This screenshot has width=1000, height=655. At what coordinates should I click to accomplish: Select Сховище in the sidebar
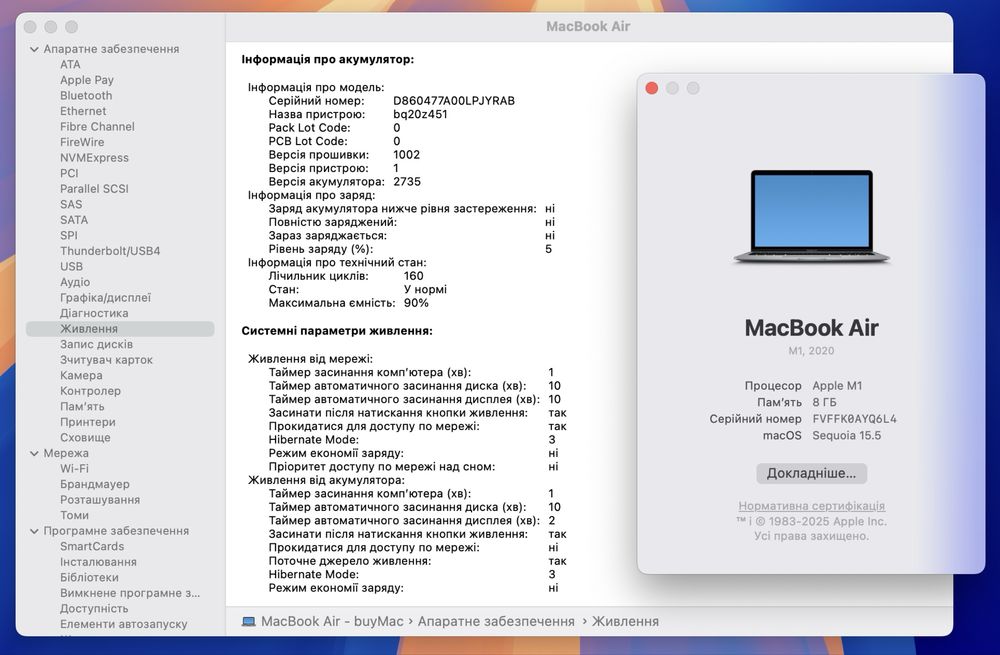coord(85,438)
